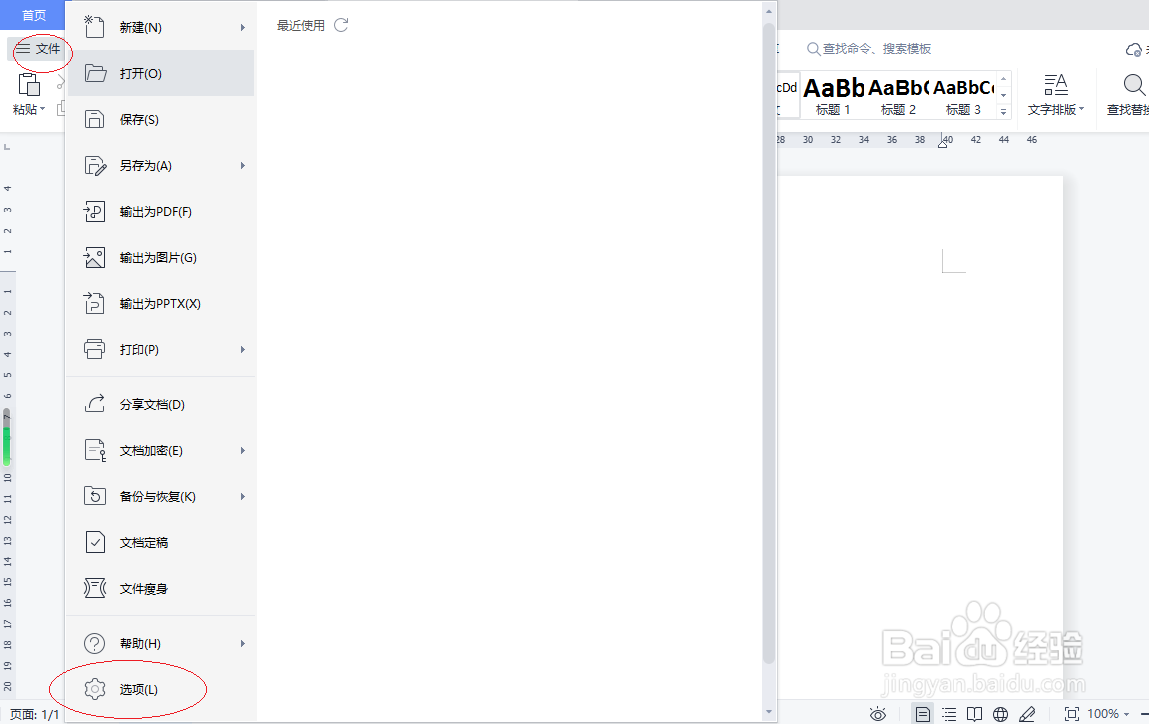The height and width of the screenshot is (724, 1149).
Task: Click the 查找替换 magnifier icon
Action: 1134,85
